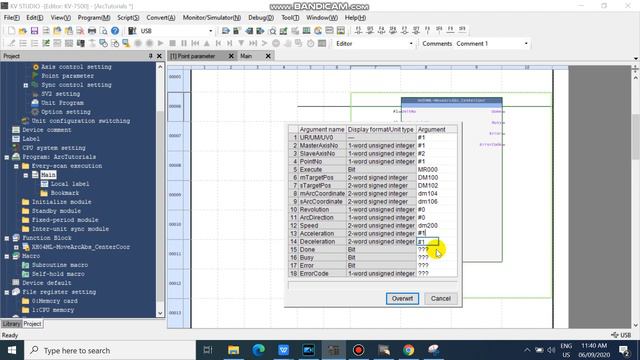The height and width of the screenshot is (360, 640).
Task: Close the Point parameter tab
Action: point(231,56)
